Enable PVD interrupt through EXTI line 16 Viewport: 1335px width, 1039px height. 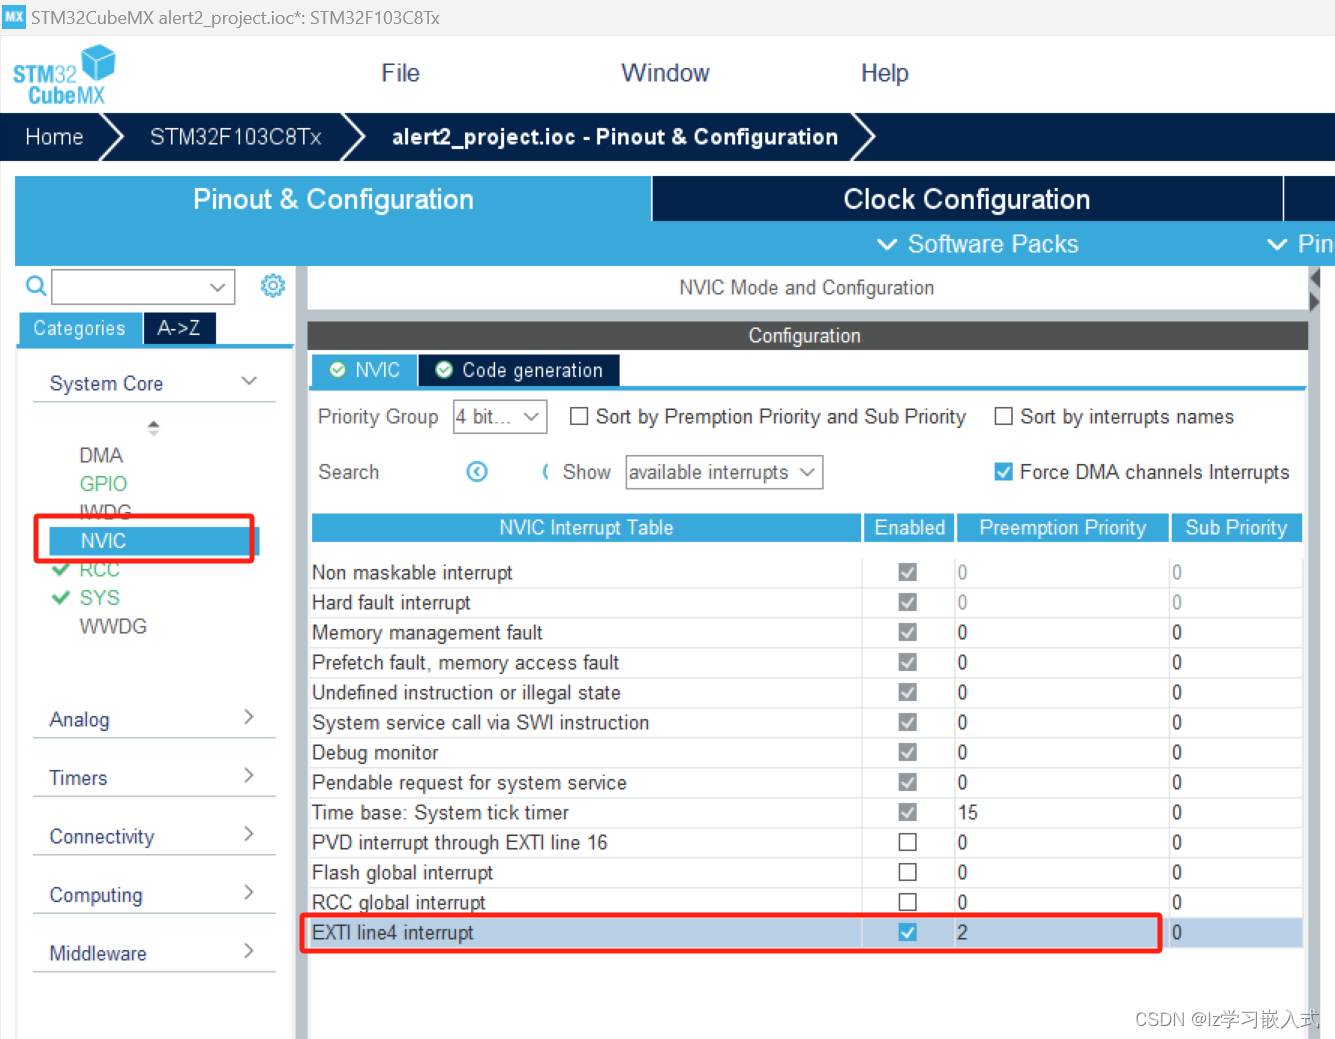907,842
